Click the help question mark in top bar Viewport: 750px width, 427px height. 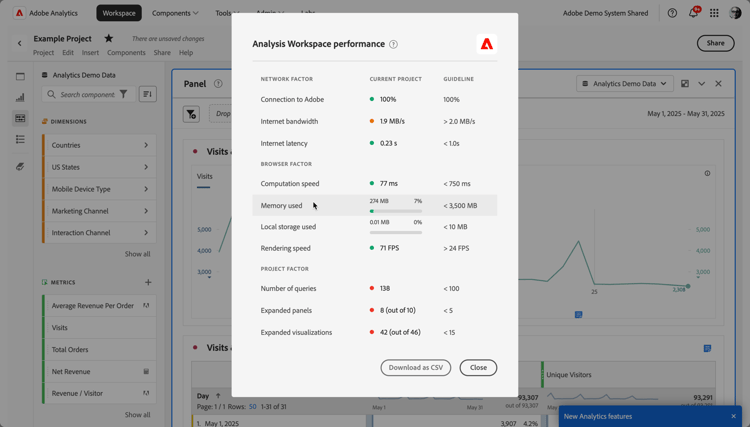pyautogui.click(x=672, y=13)
